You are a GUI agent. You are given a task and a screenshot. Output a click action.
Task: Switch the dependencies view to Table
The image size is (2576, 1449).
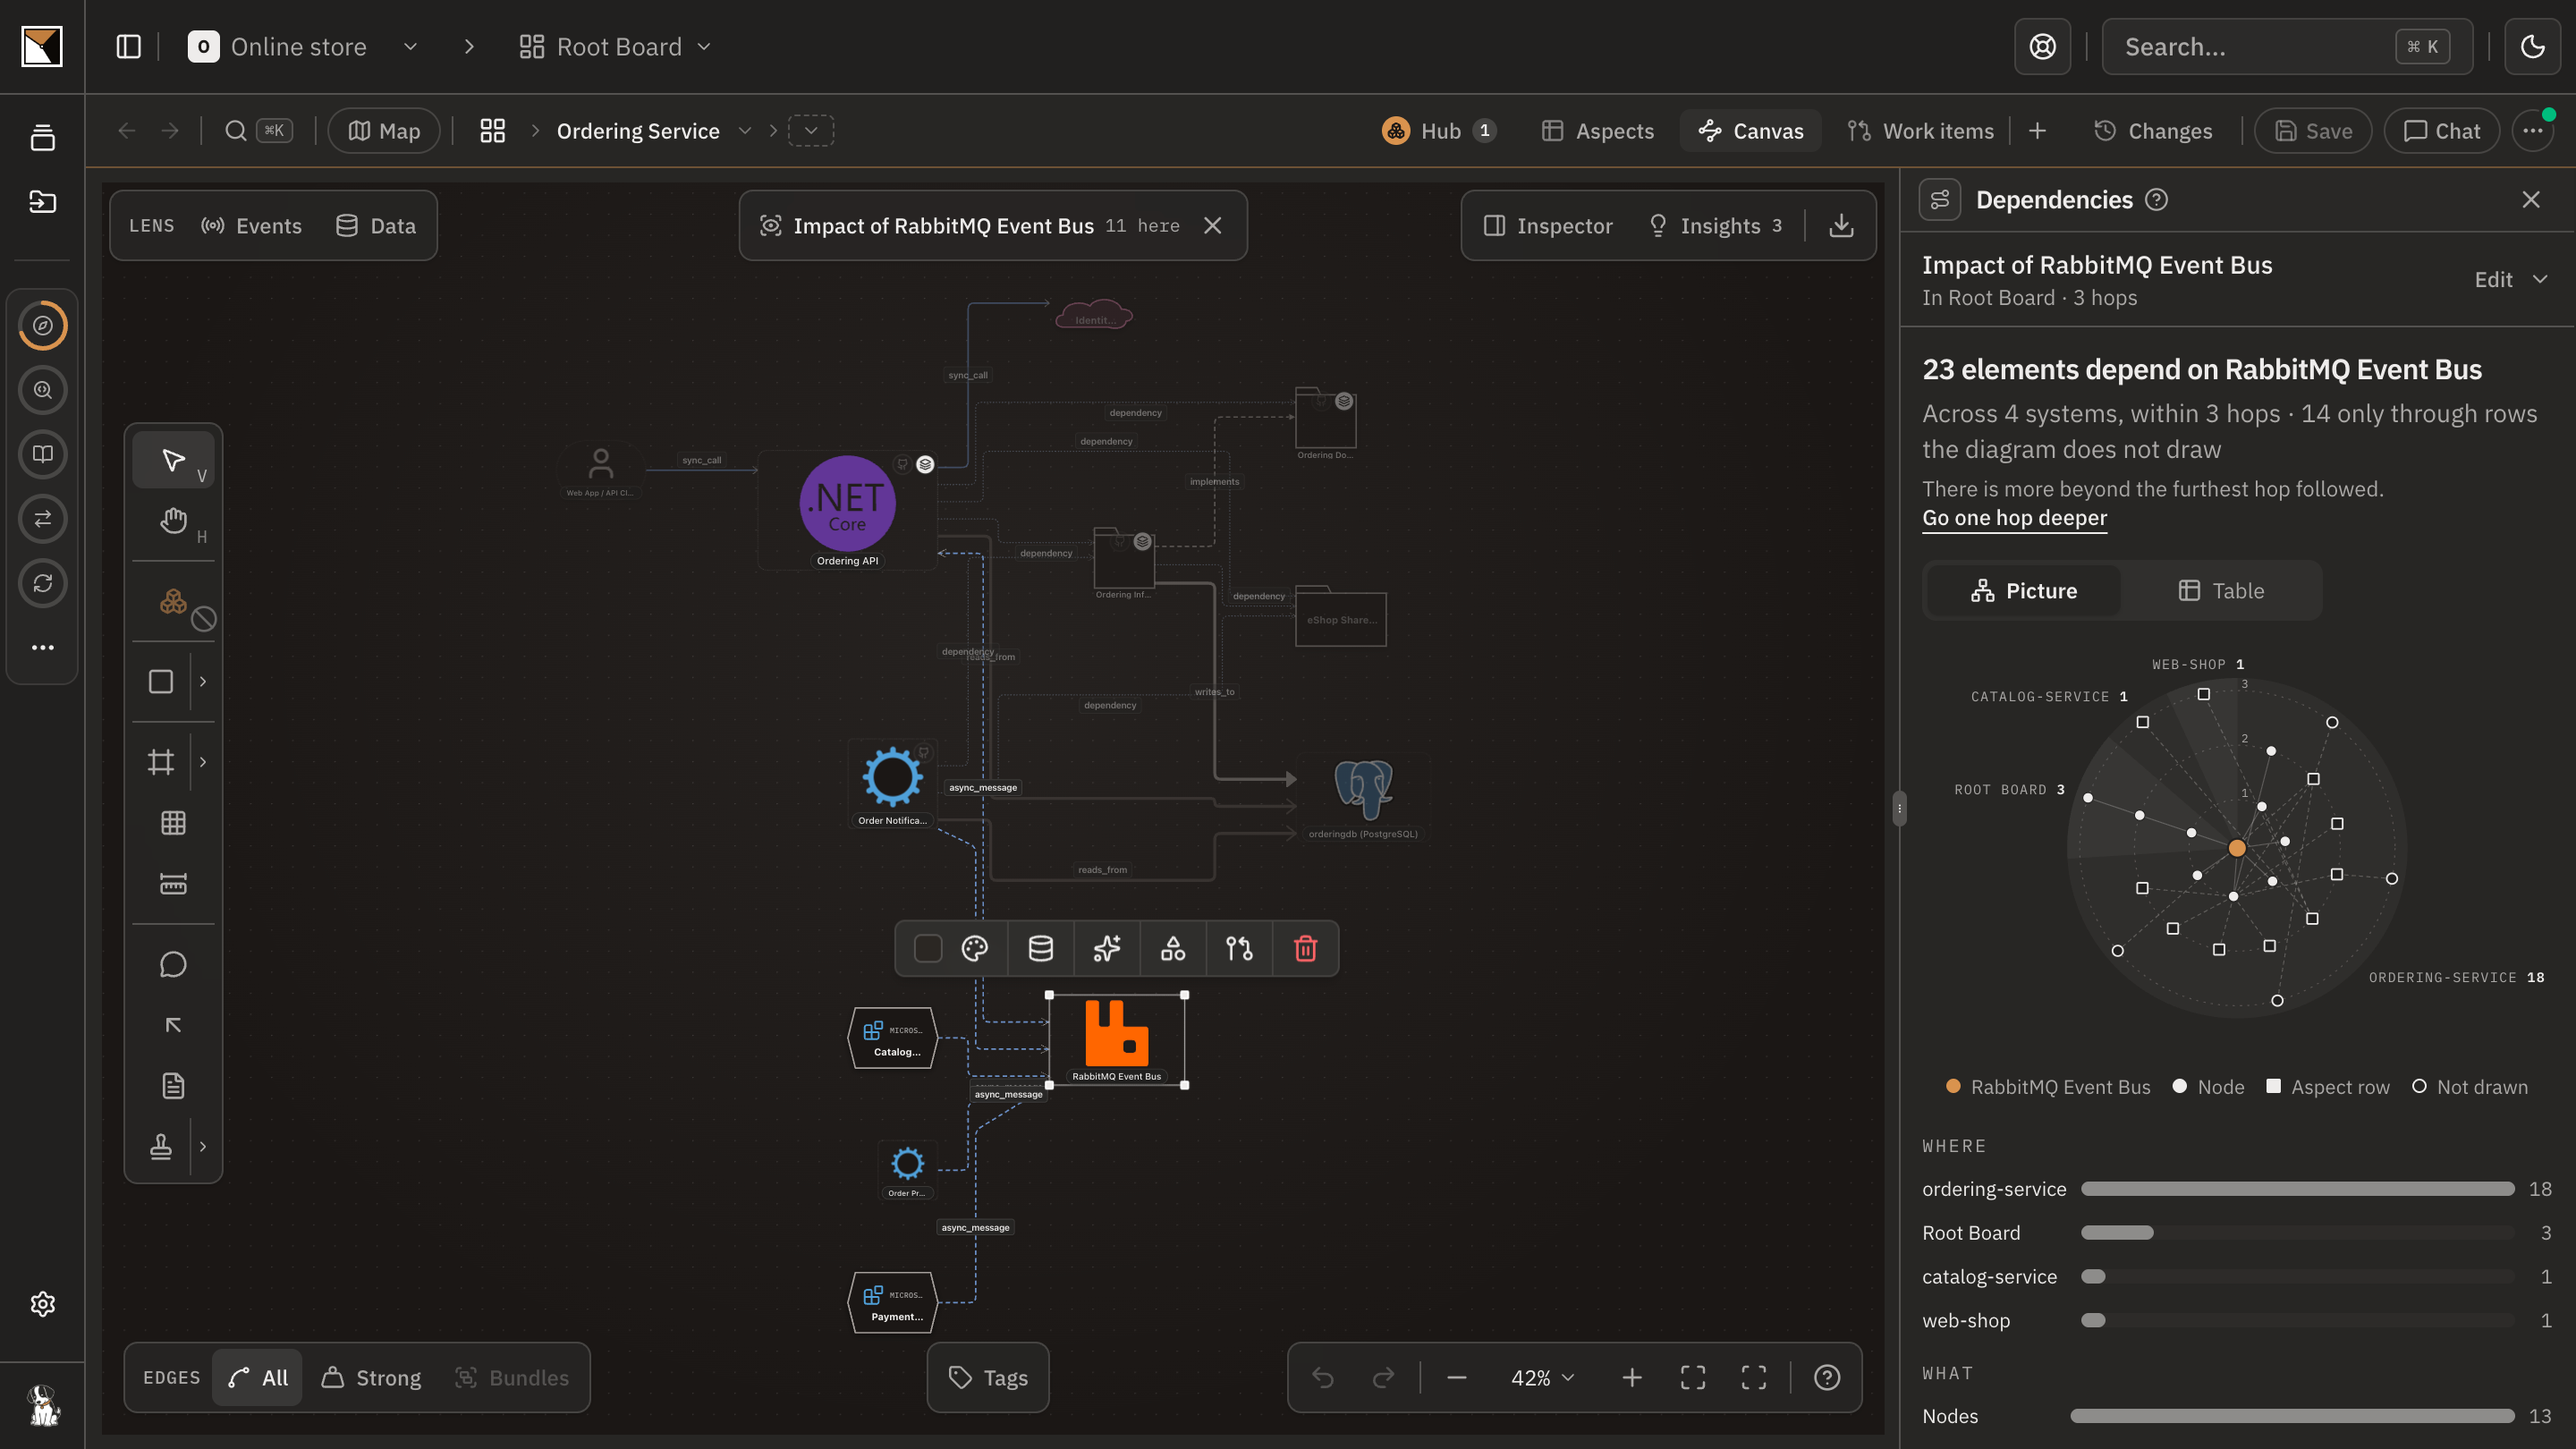[2221, 591]
